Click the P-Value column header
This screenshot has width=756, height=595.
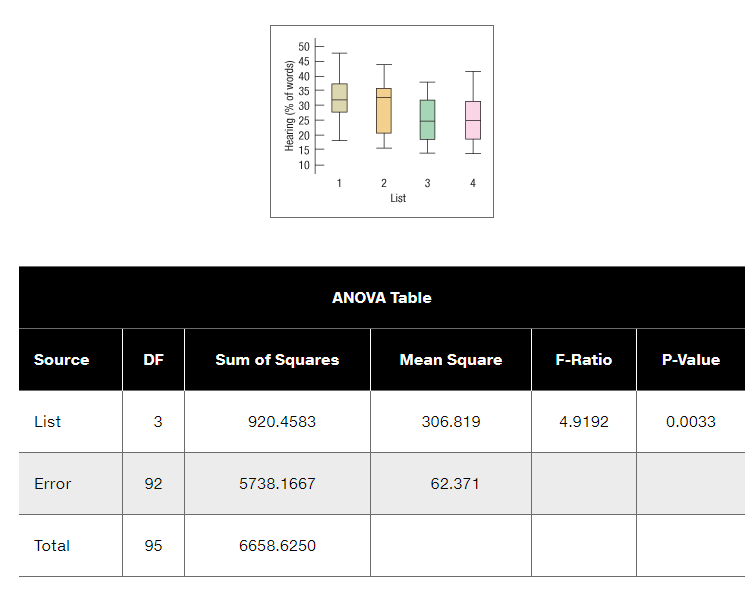[x=691, y=360]
